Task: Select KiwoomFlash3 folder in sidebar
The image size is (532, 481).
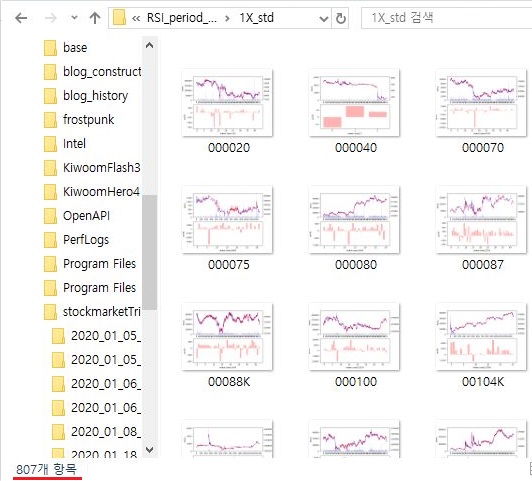Action: (101, 168)
